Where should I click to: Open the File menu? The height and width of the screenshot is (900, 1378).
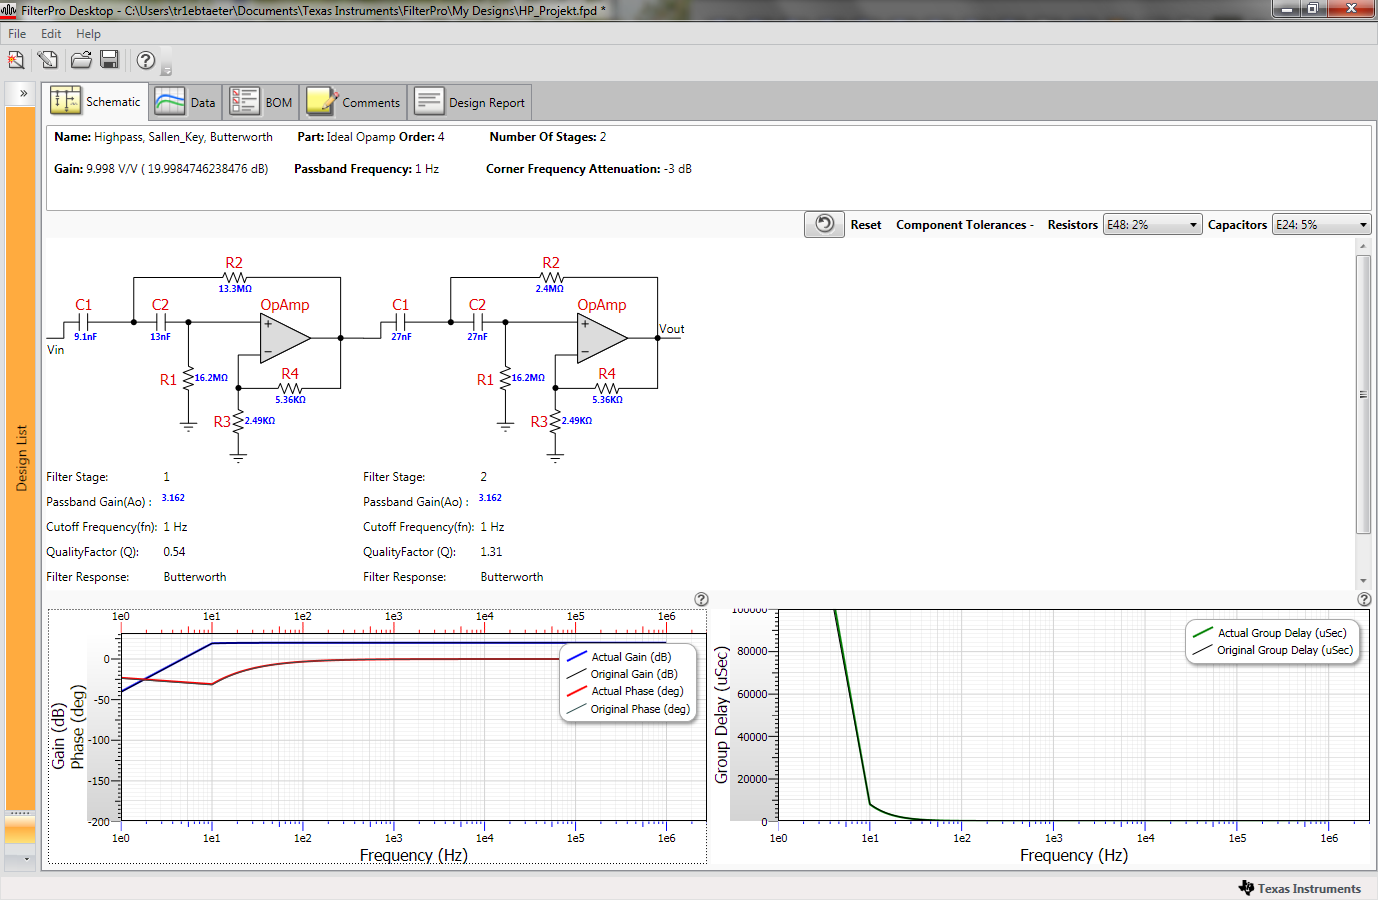coord(17,33)
